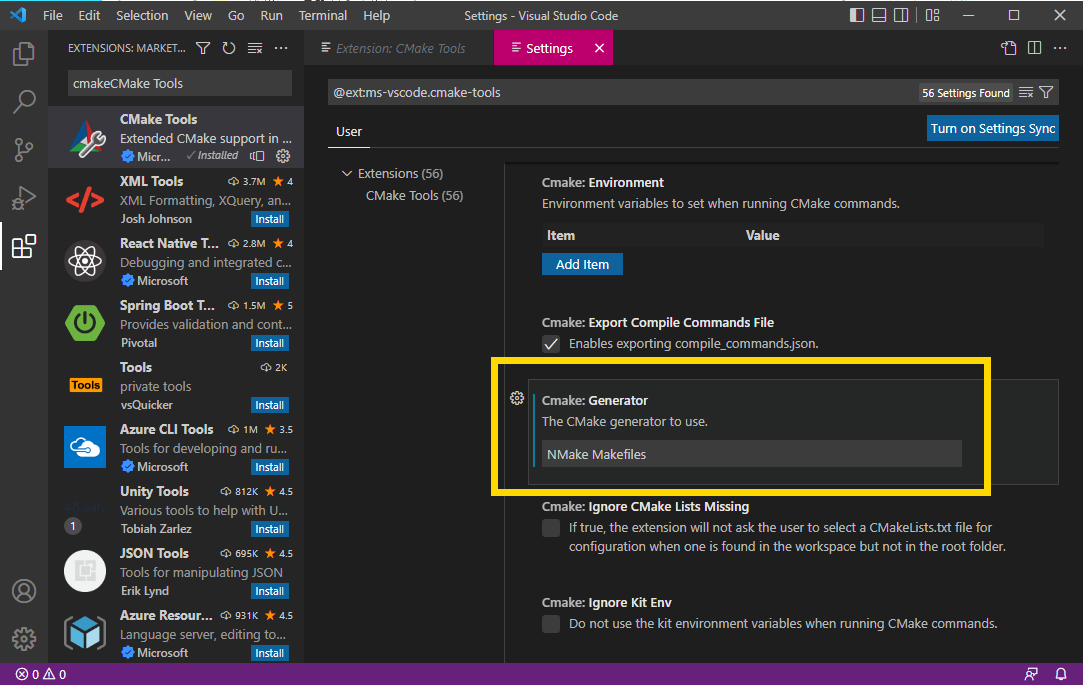Click Add Item under Cmake Environment
Viewport: 1083px width, 685px height.
582,264
